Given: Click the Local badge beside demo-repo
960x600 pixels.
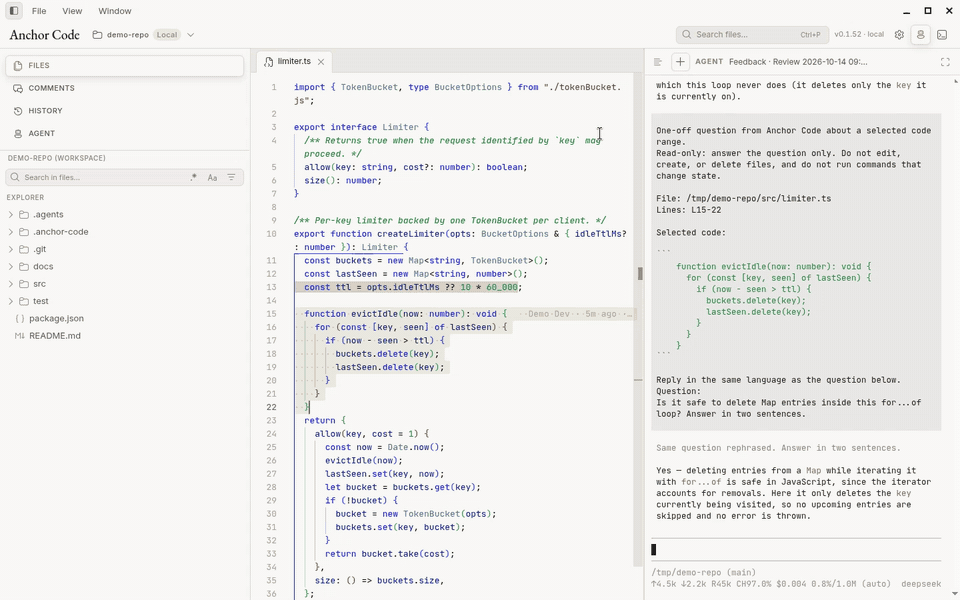Looking at the screenshot, I should pos(167,35).
